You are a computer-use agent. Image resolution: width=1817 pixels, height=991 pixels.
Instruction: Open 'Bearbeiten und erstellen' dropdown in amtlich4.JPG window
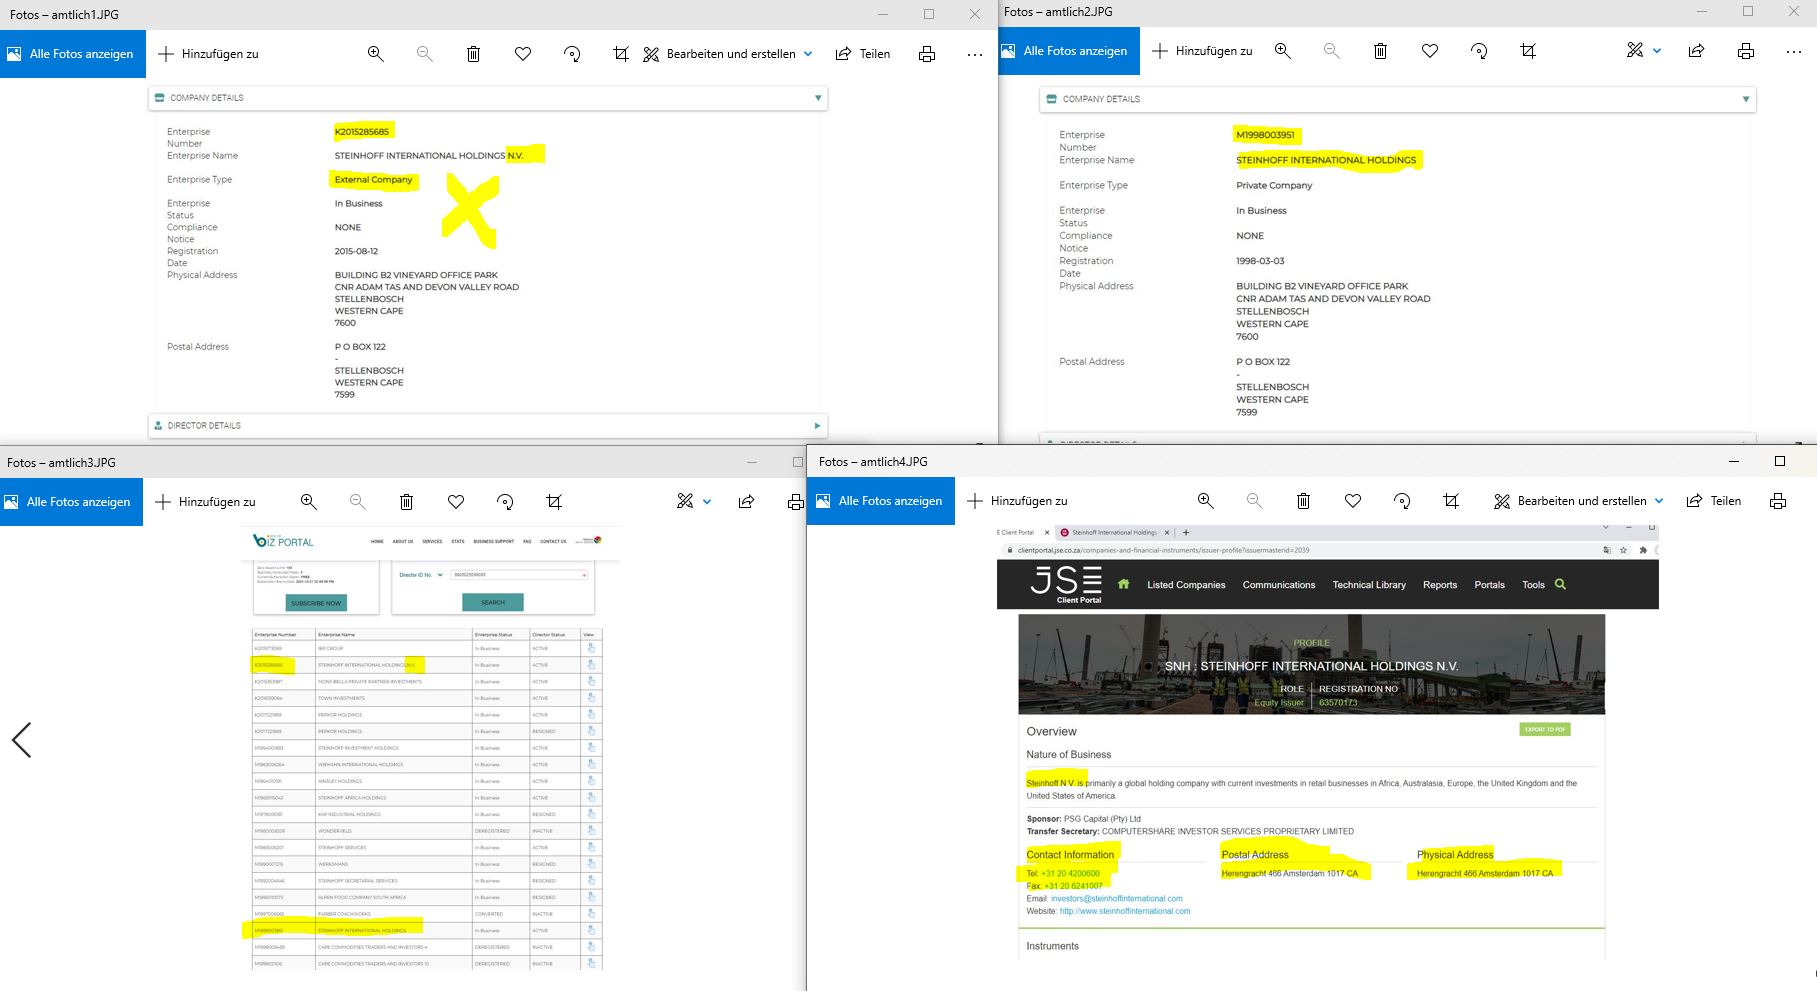coord(1579,501)
